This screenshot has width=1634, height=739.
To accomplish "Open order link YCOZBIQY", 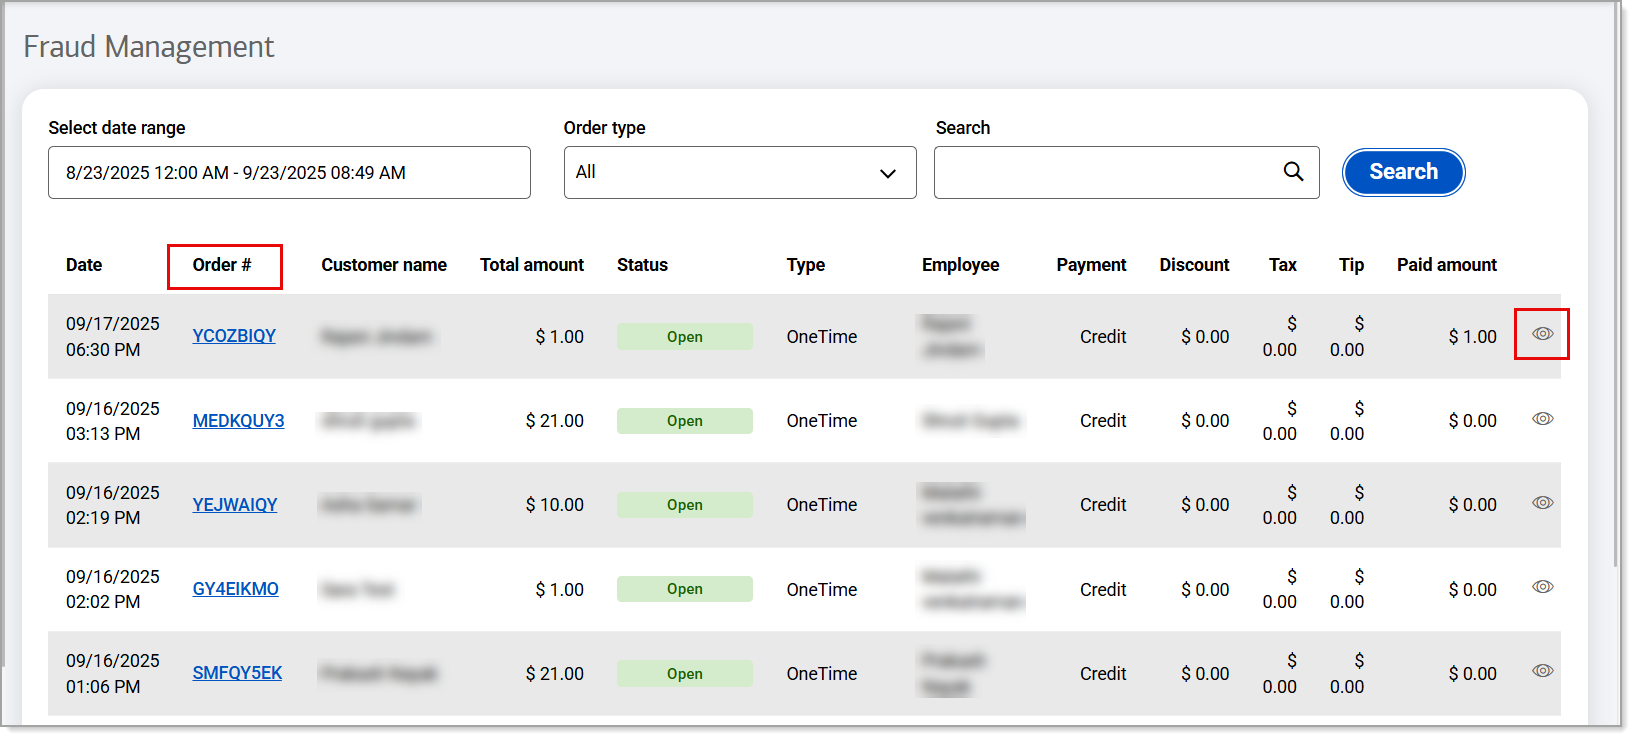I will (234, 336).
